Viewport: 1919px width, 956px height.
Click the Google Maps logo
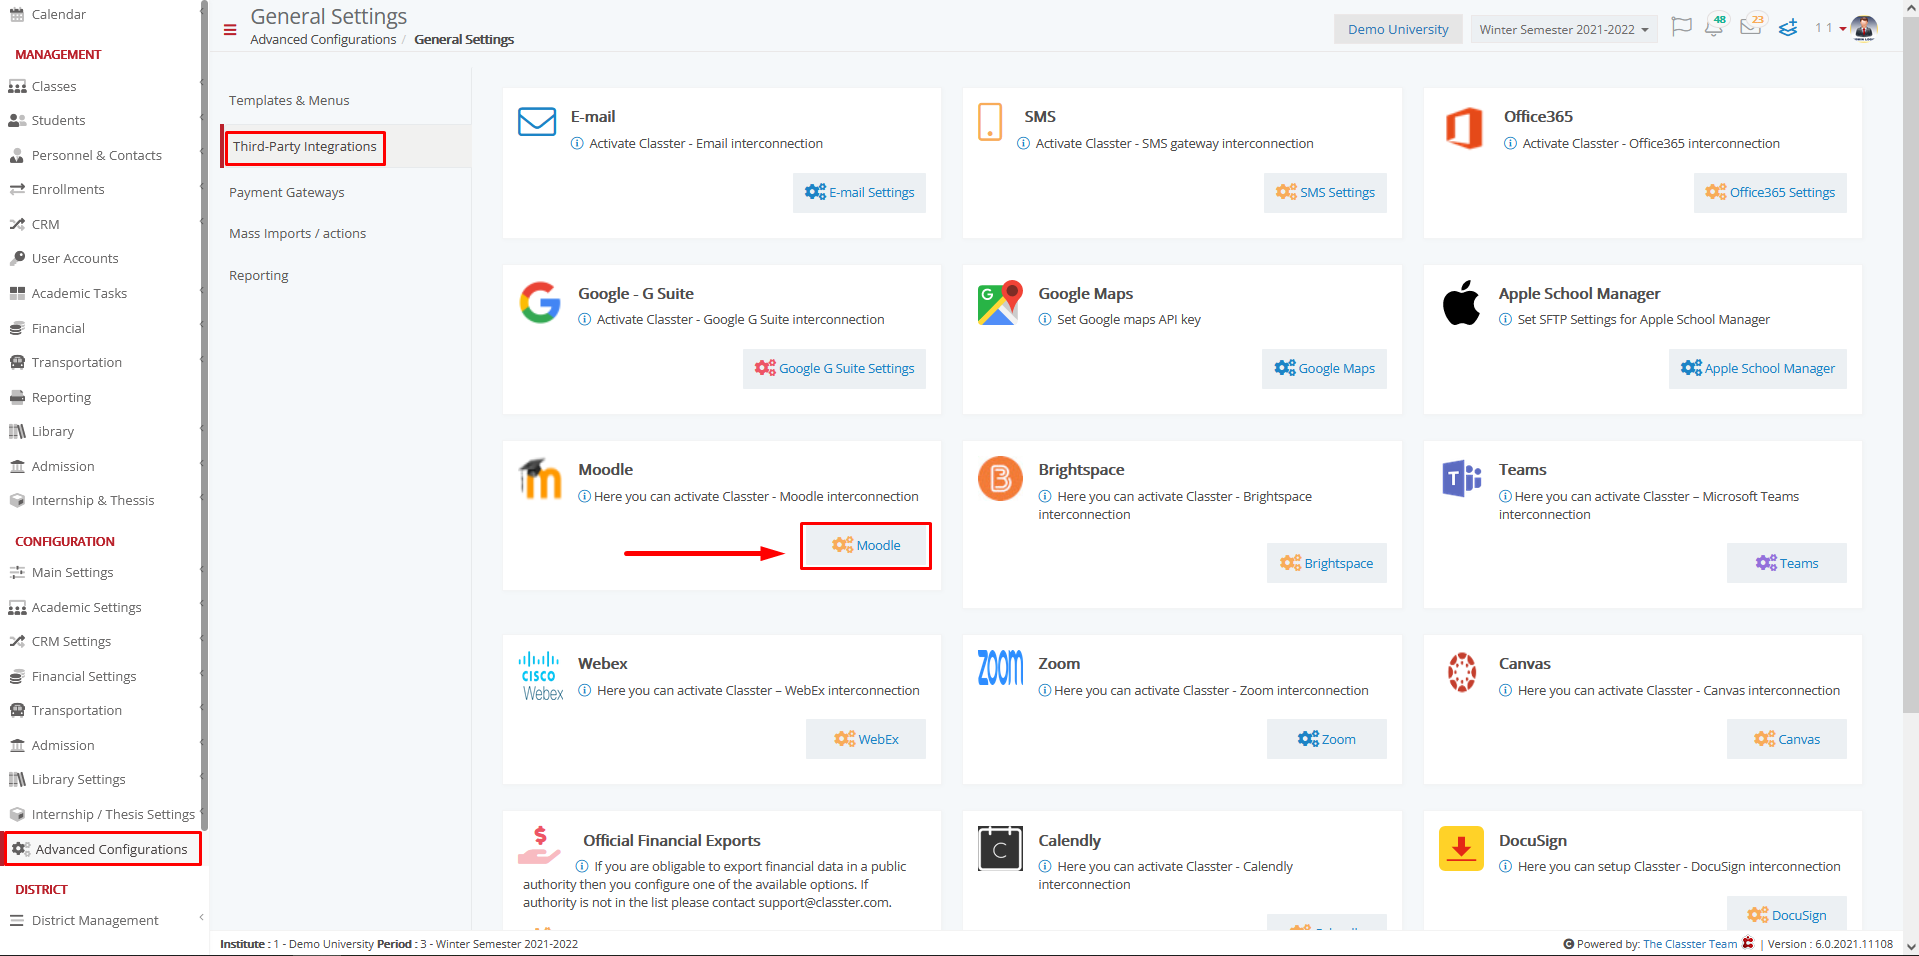click(1000, 303)
